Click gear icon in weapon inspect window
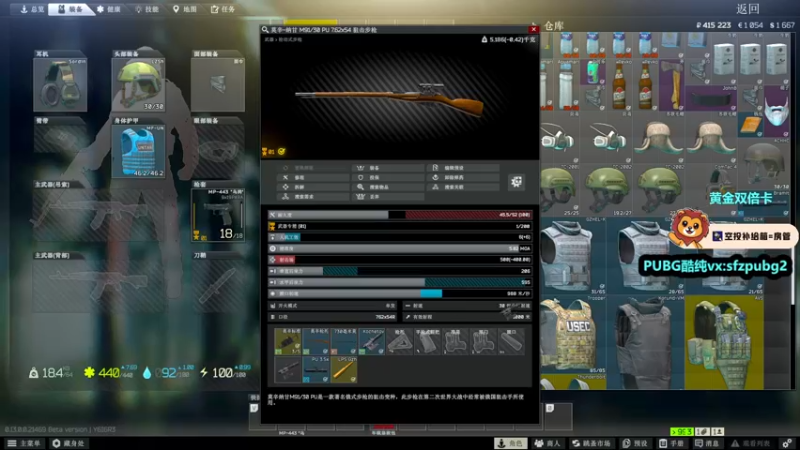 516,182
